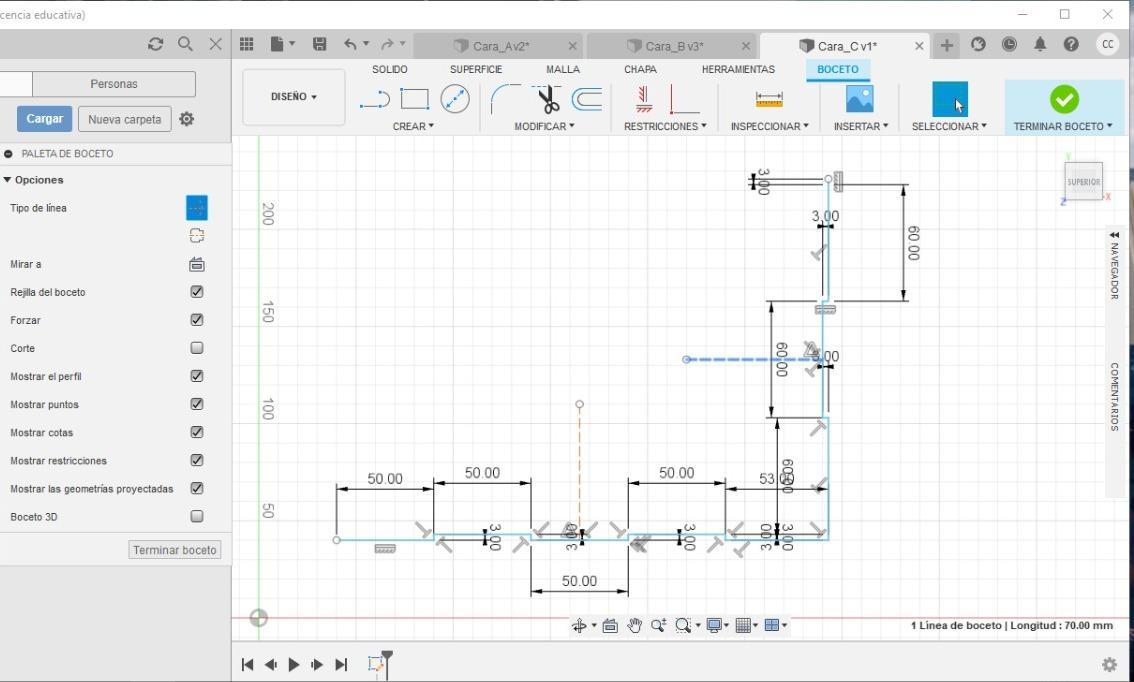
Task: Open data panel settings gear
Action: click(x=187, y=119)
